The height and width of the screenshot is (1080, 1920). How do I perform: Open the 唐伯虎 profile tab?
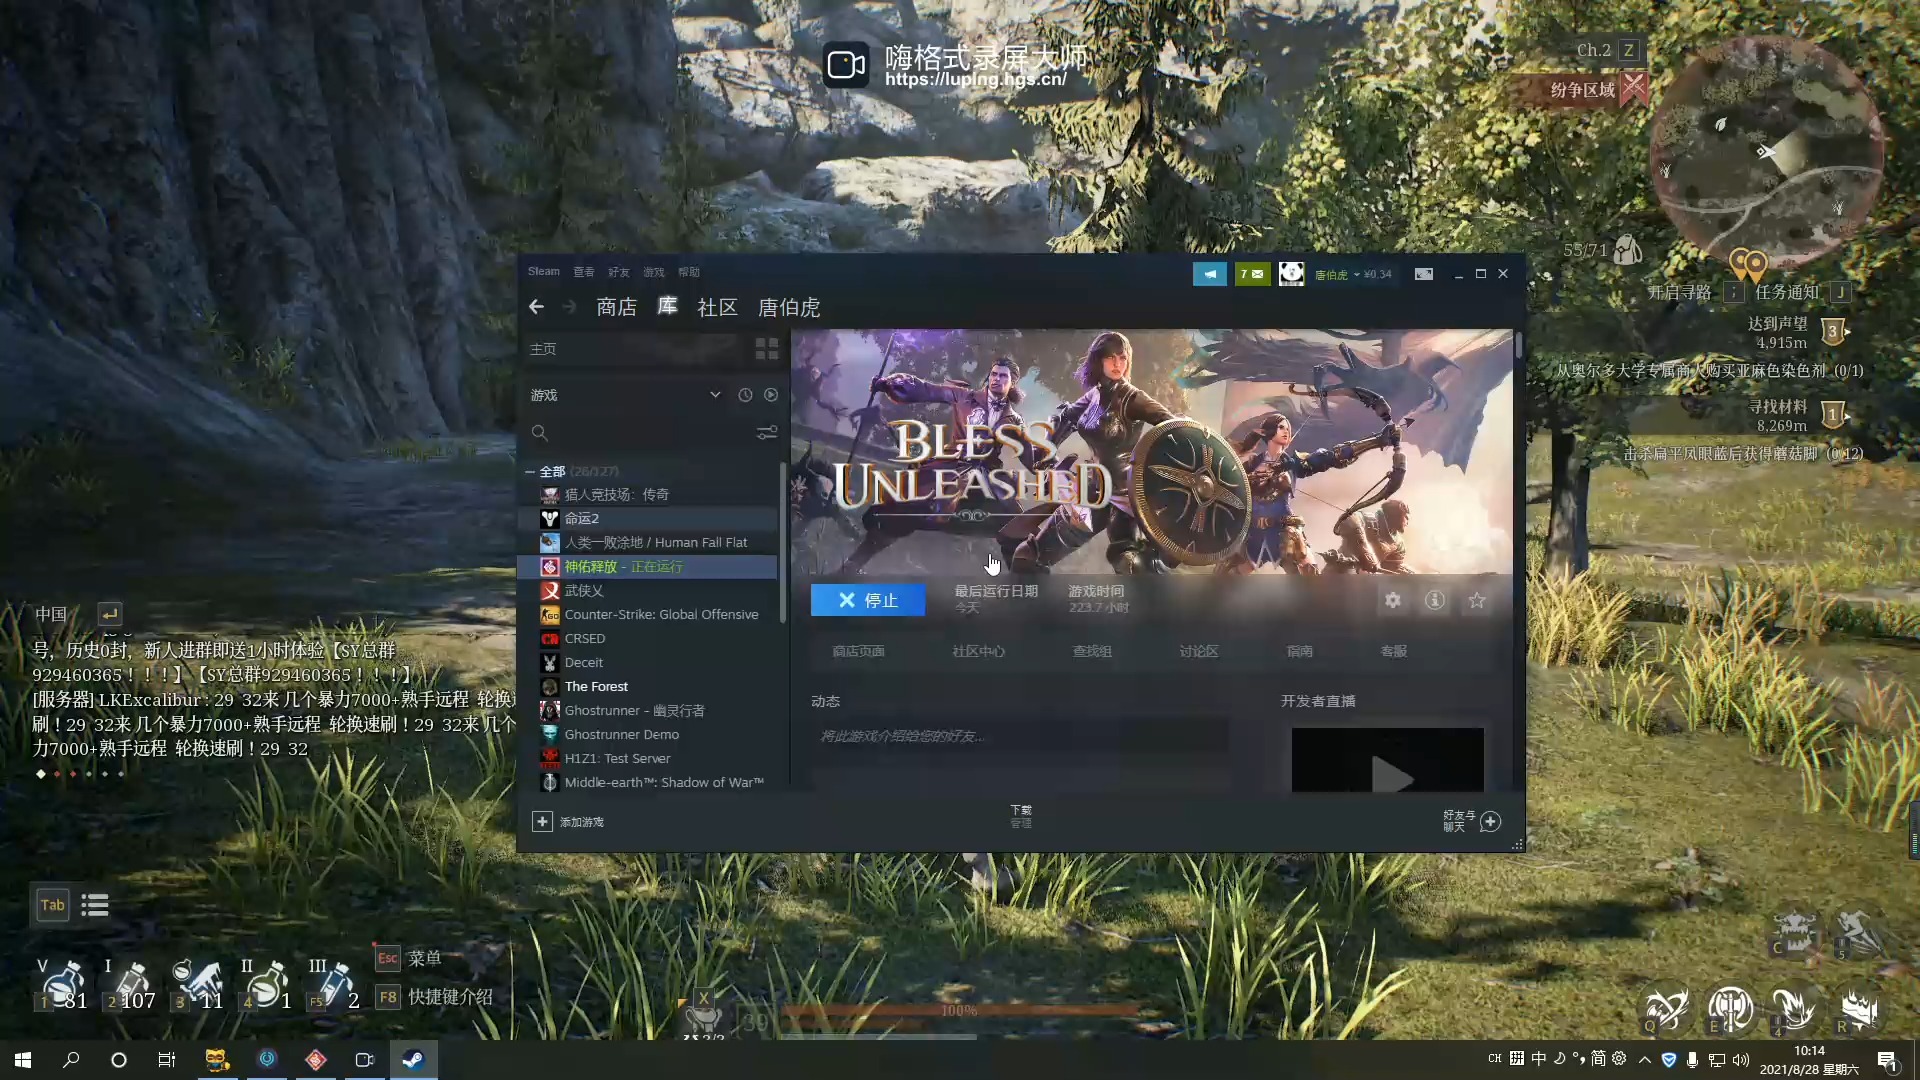tap(789, 307)
